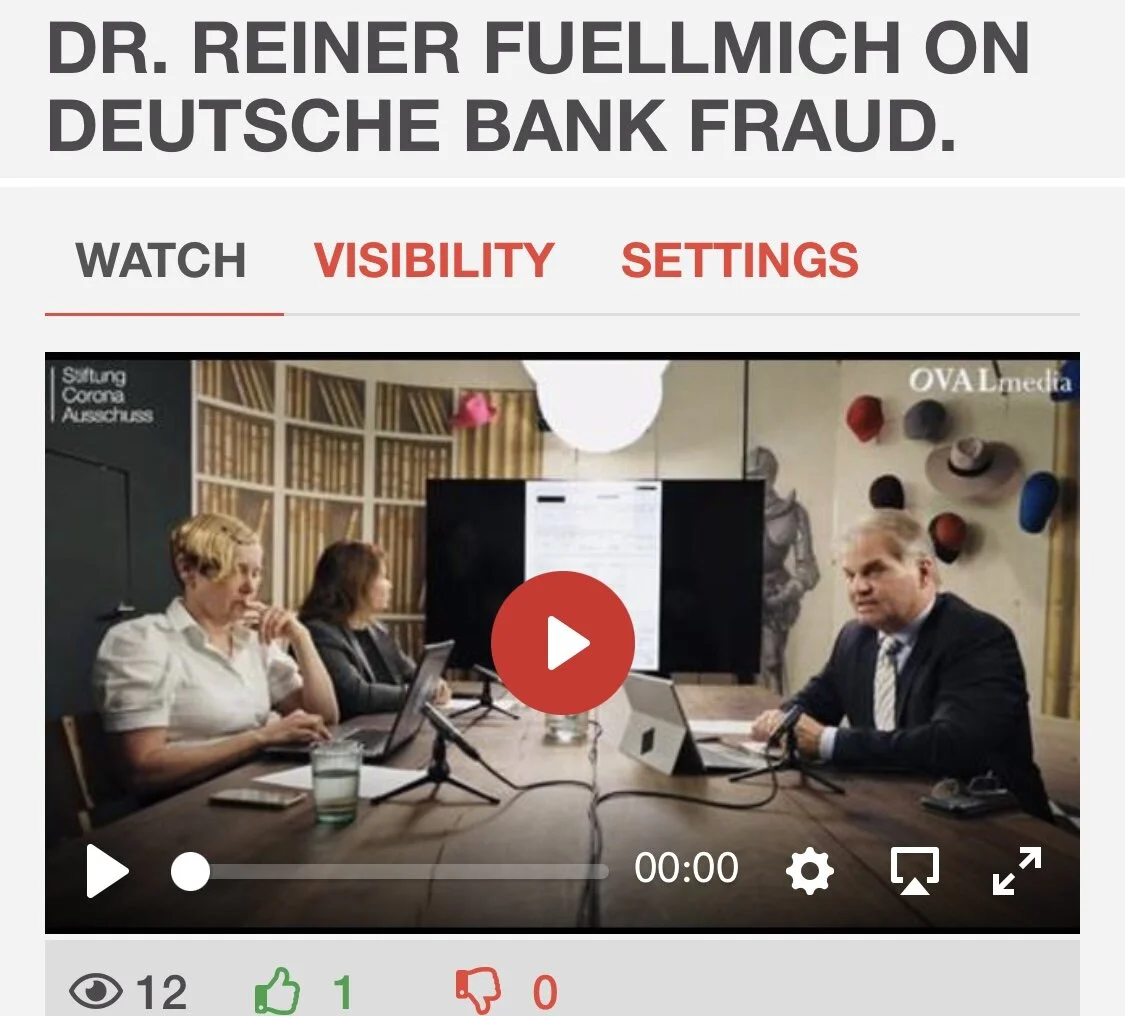Select the Watch tab

pos(161,260)
